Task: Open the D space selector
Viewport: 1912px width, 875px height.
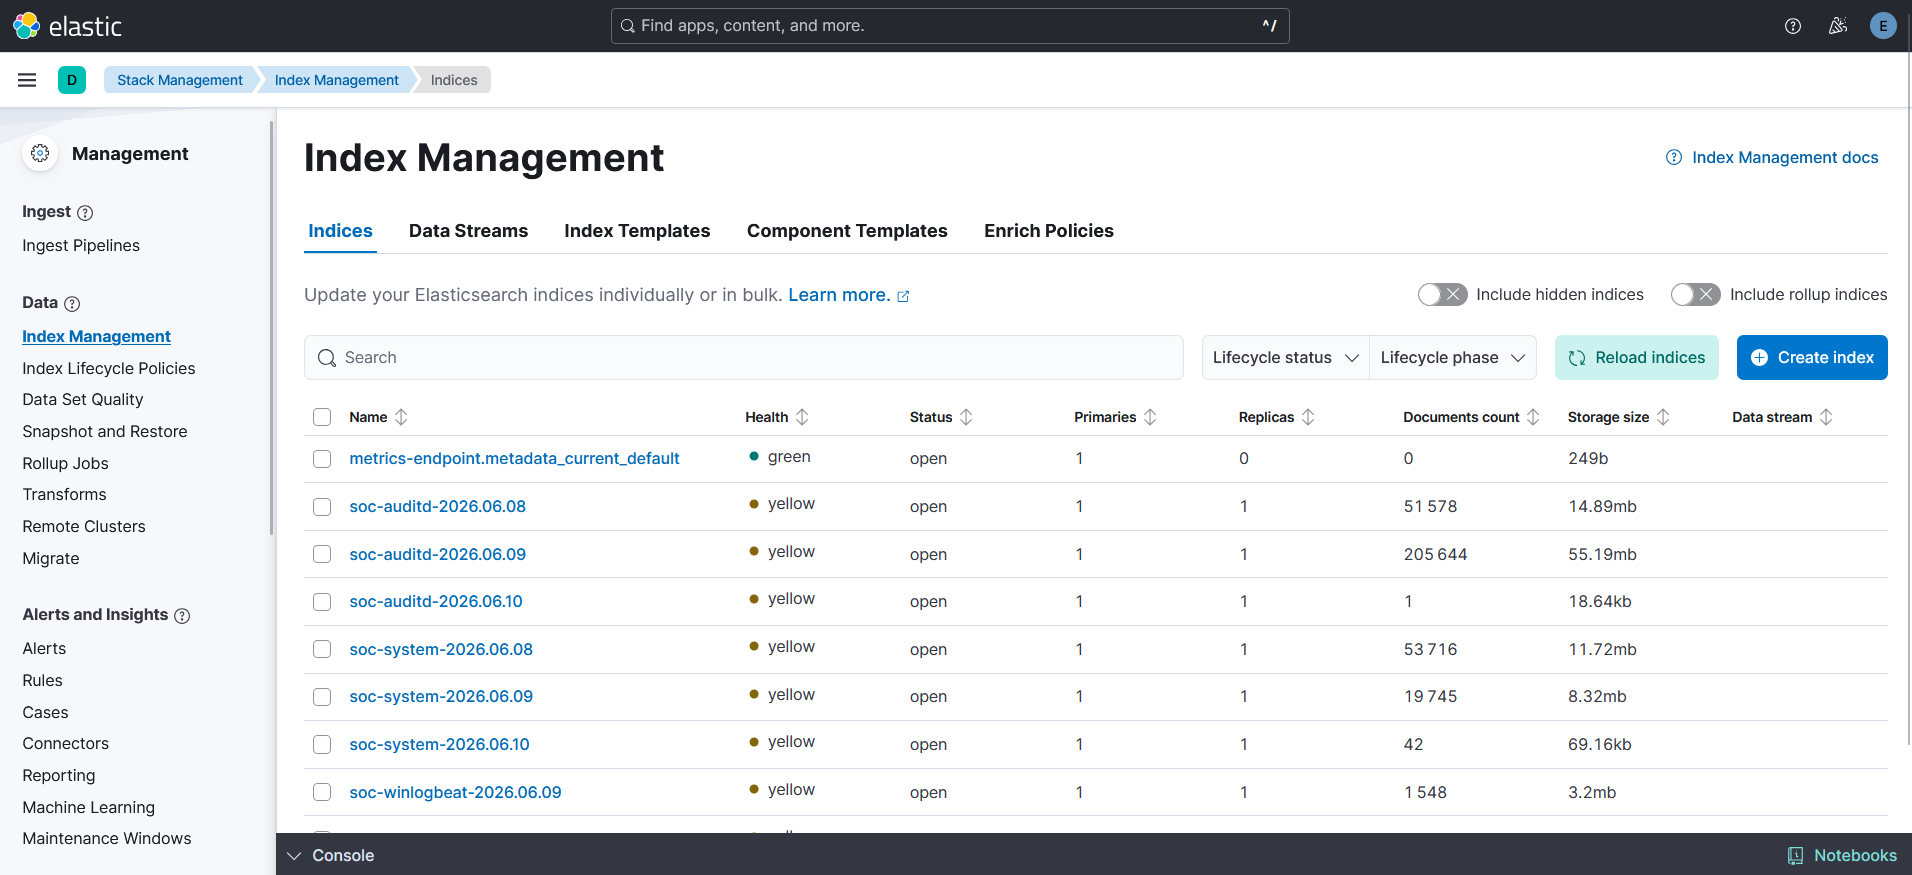Action: (x=72, y=80)
